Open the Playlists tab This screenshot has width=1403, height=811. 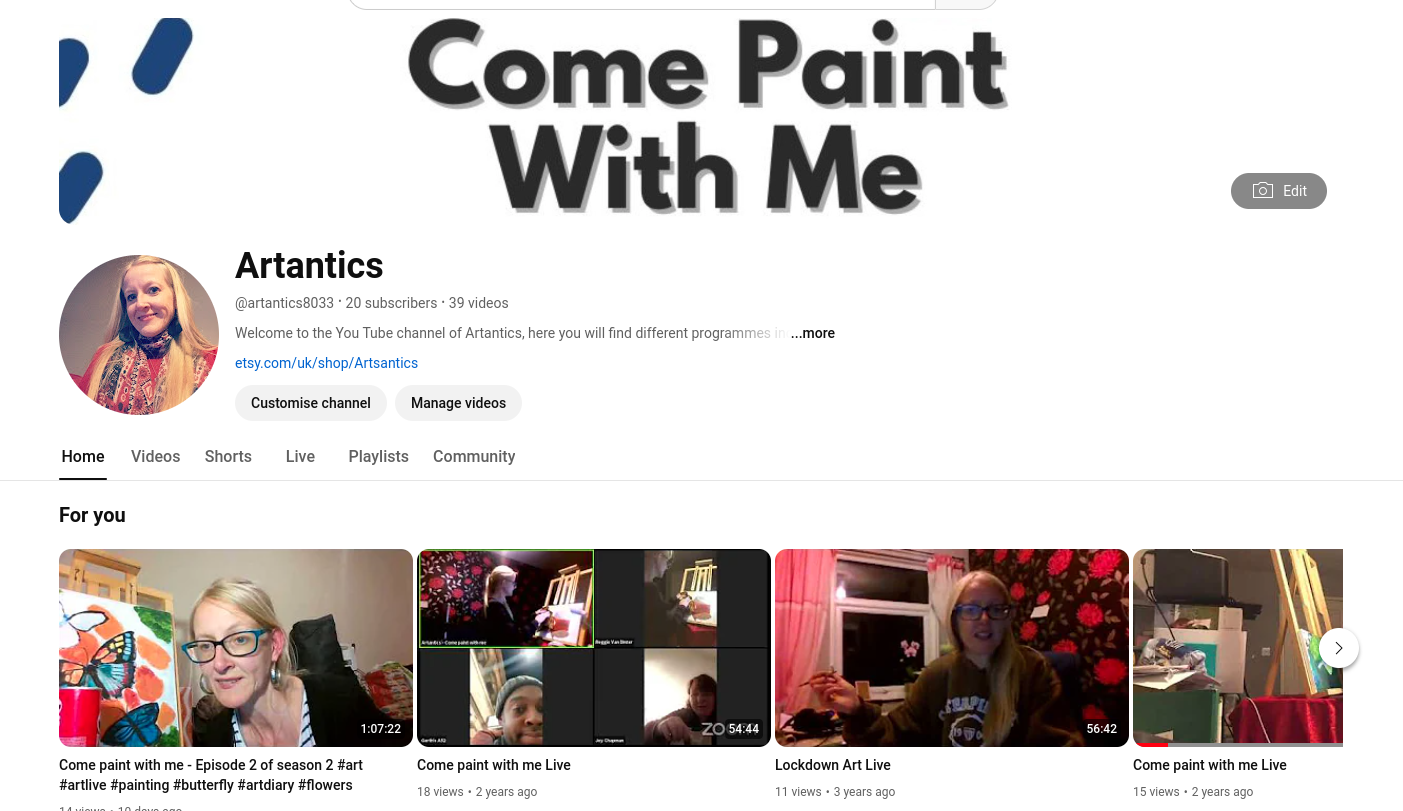click(378, 456)
